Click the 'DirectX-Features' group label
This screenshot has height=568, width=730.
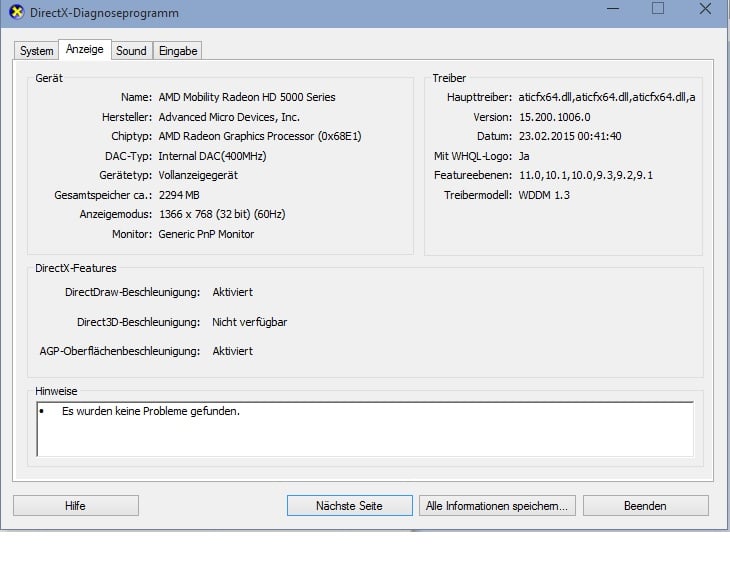[x=76, y=268]
